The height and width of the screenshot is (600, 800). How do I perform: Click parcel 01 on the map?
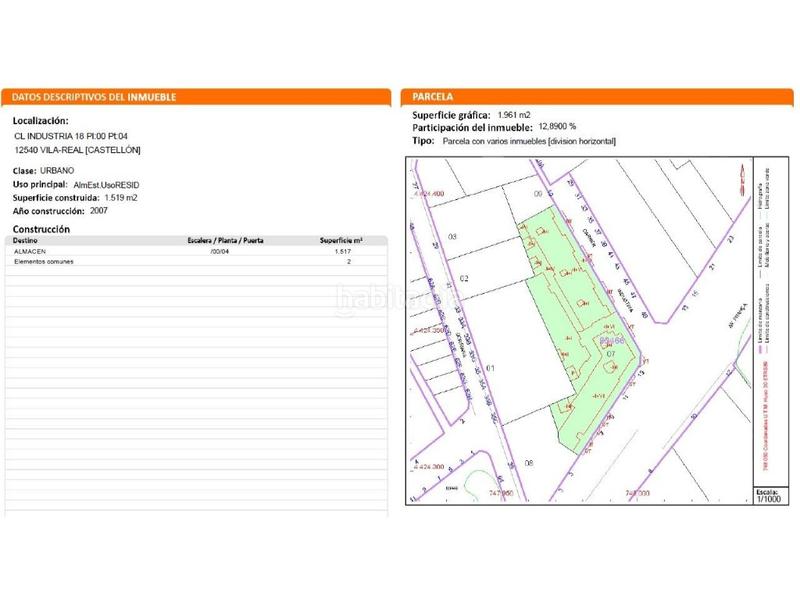(x=490, y=369)
